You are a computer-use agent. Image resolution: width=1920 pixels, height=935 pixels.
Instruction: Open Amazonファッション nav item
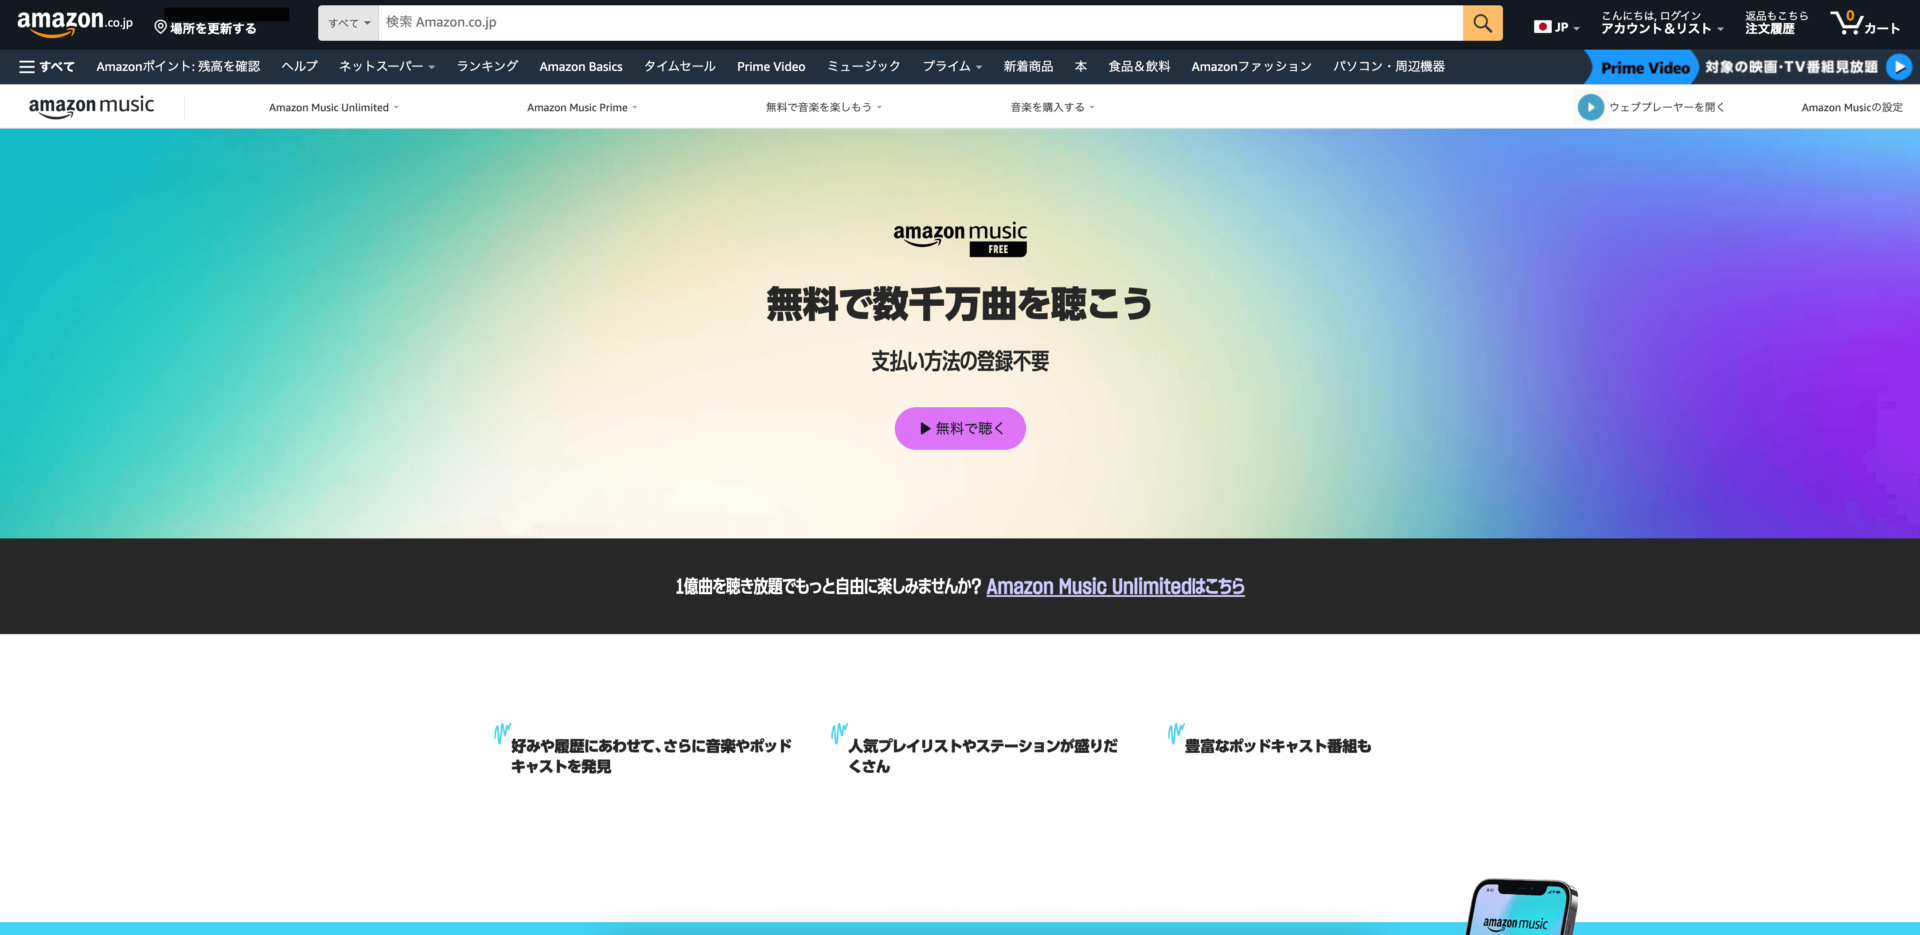[1251, 67]
